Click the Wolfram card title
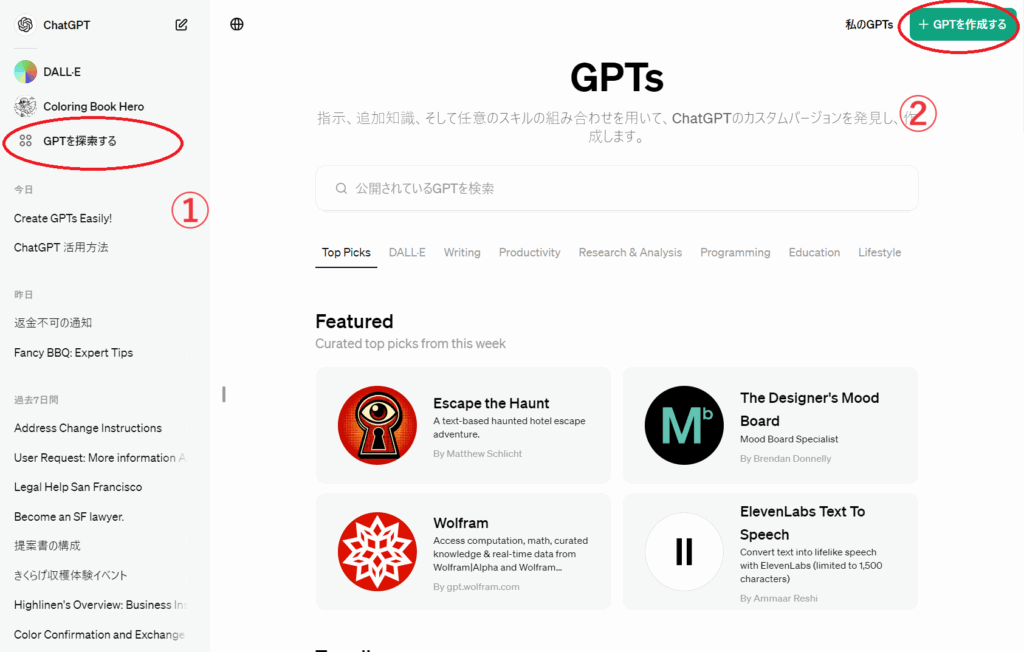The height and width of the screenshot is (652, 1024). coord(460,523)
